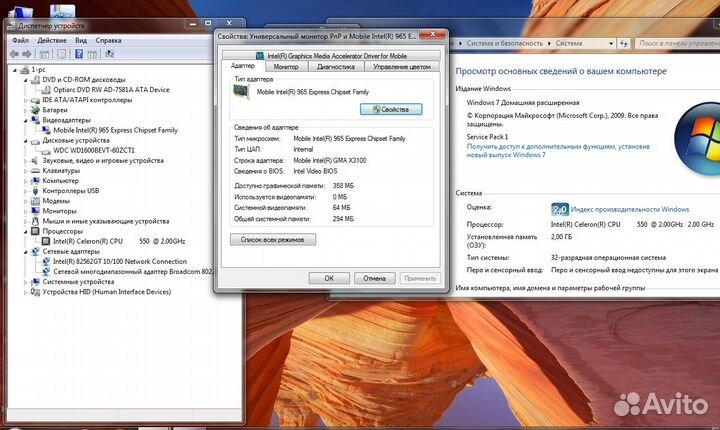Click the Control Panel search field
Viewport: 720px width, 430px height.
[x=677, y=44]
